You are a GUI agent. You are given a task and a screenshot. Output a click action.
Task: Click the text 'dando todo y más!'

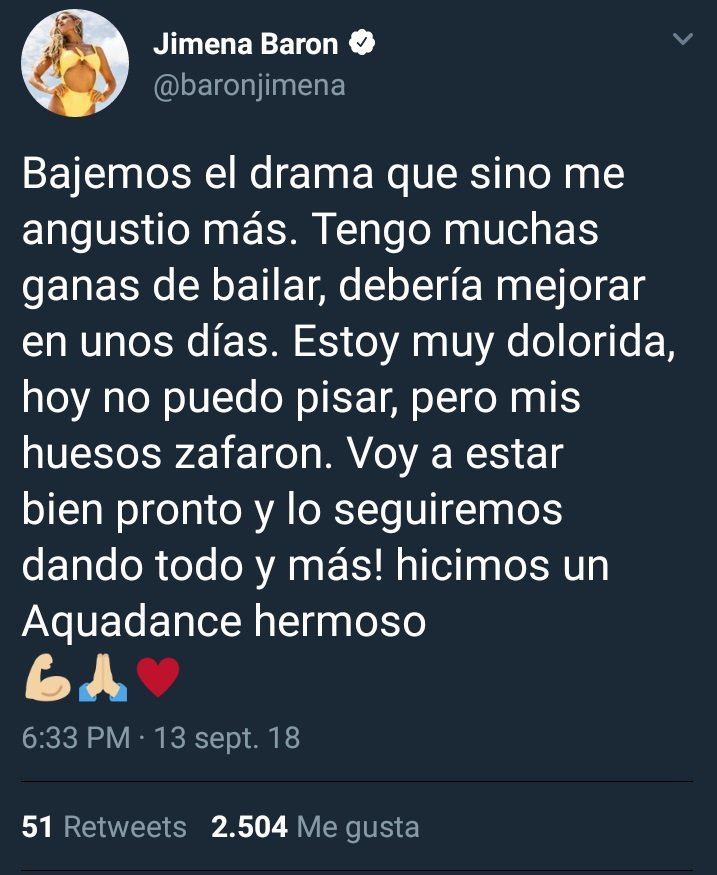tap(203, 565)
